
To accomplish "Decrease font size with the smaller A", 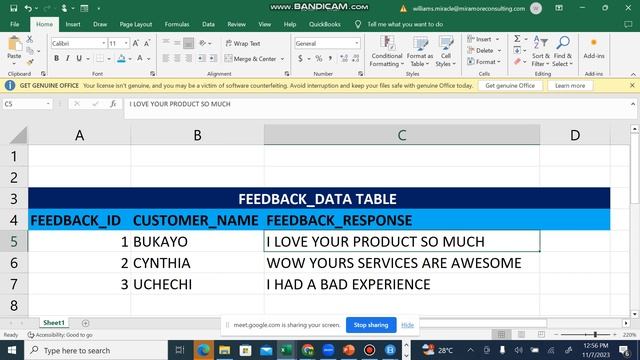I will [147, 43].
